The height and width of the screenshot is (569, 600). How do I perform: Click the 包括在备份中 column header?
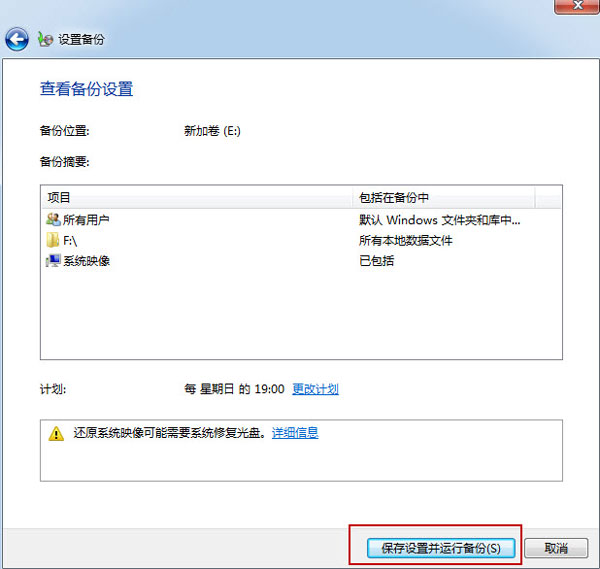click(443, 197)
